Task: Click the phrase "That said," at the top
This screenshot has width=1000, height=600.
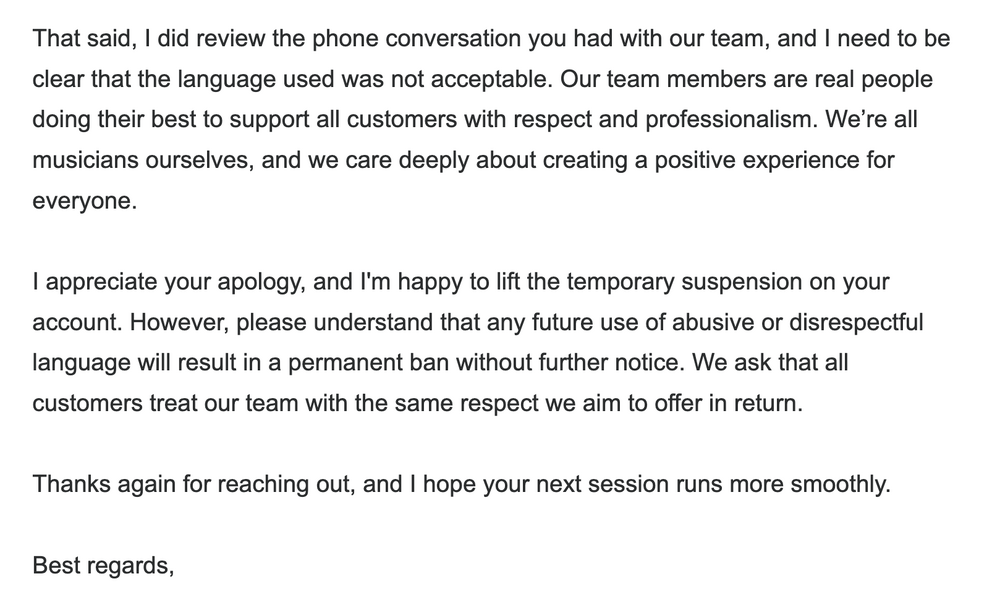Action: pyautogui.click(x=85, y=39)
